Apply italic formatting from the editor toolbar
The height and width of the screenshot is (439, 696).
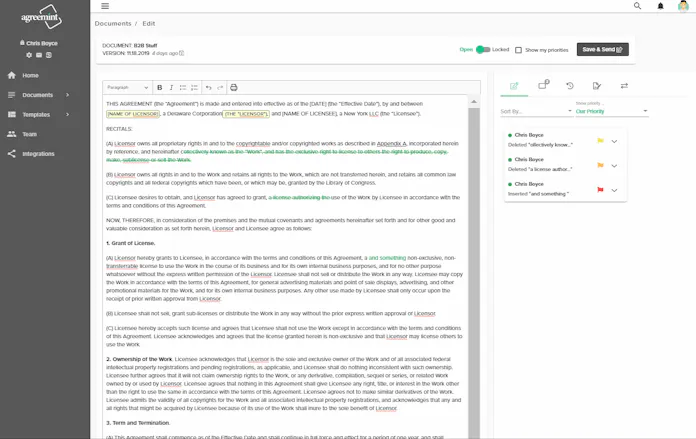coord(171,87)
